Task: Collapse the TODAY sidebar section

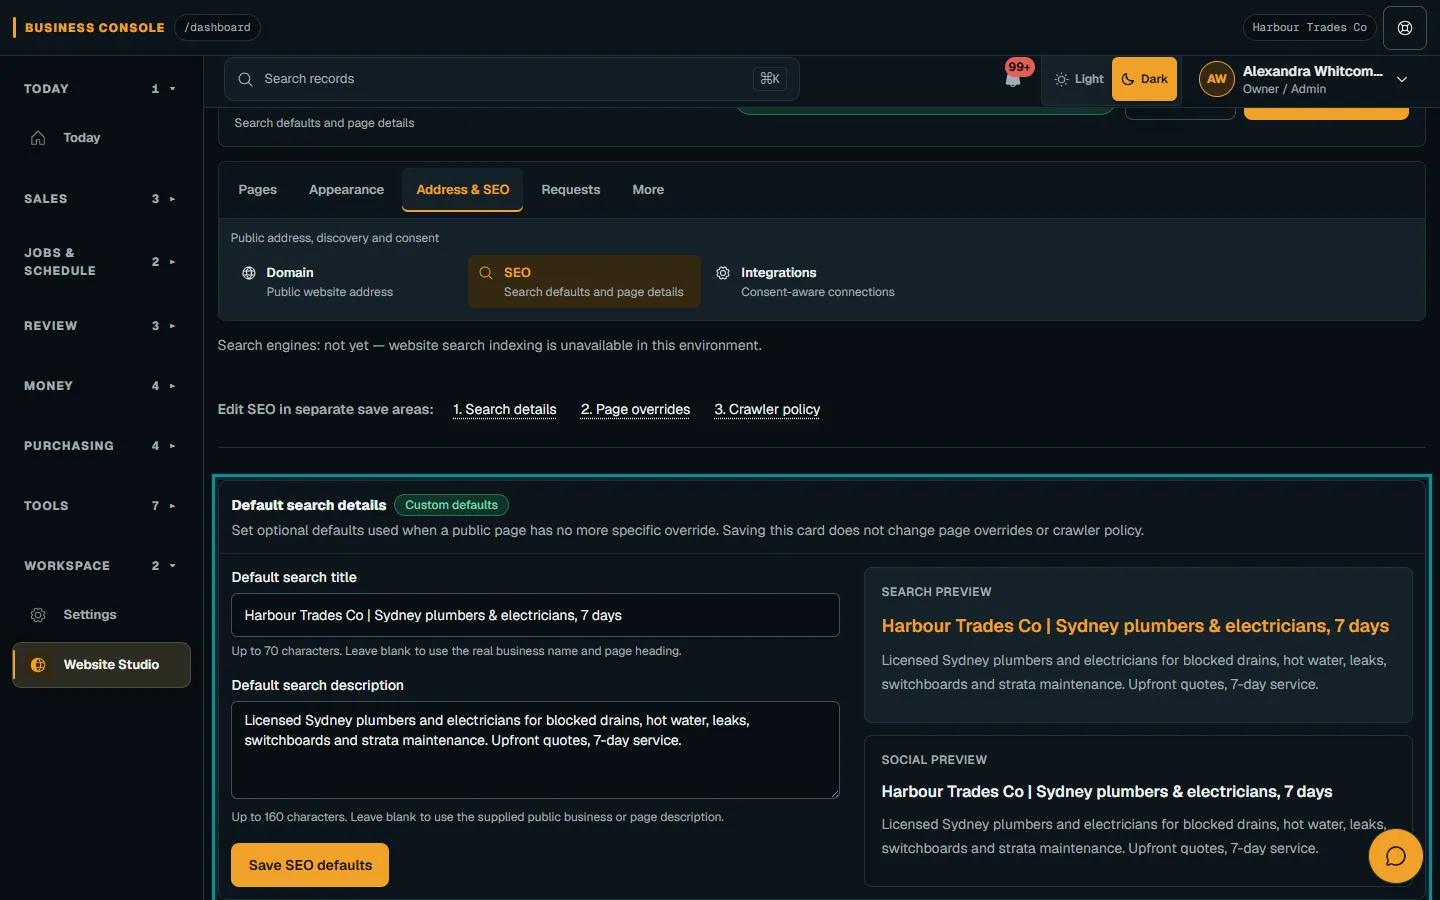Action: [x=100, y=89]
